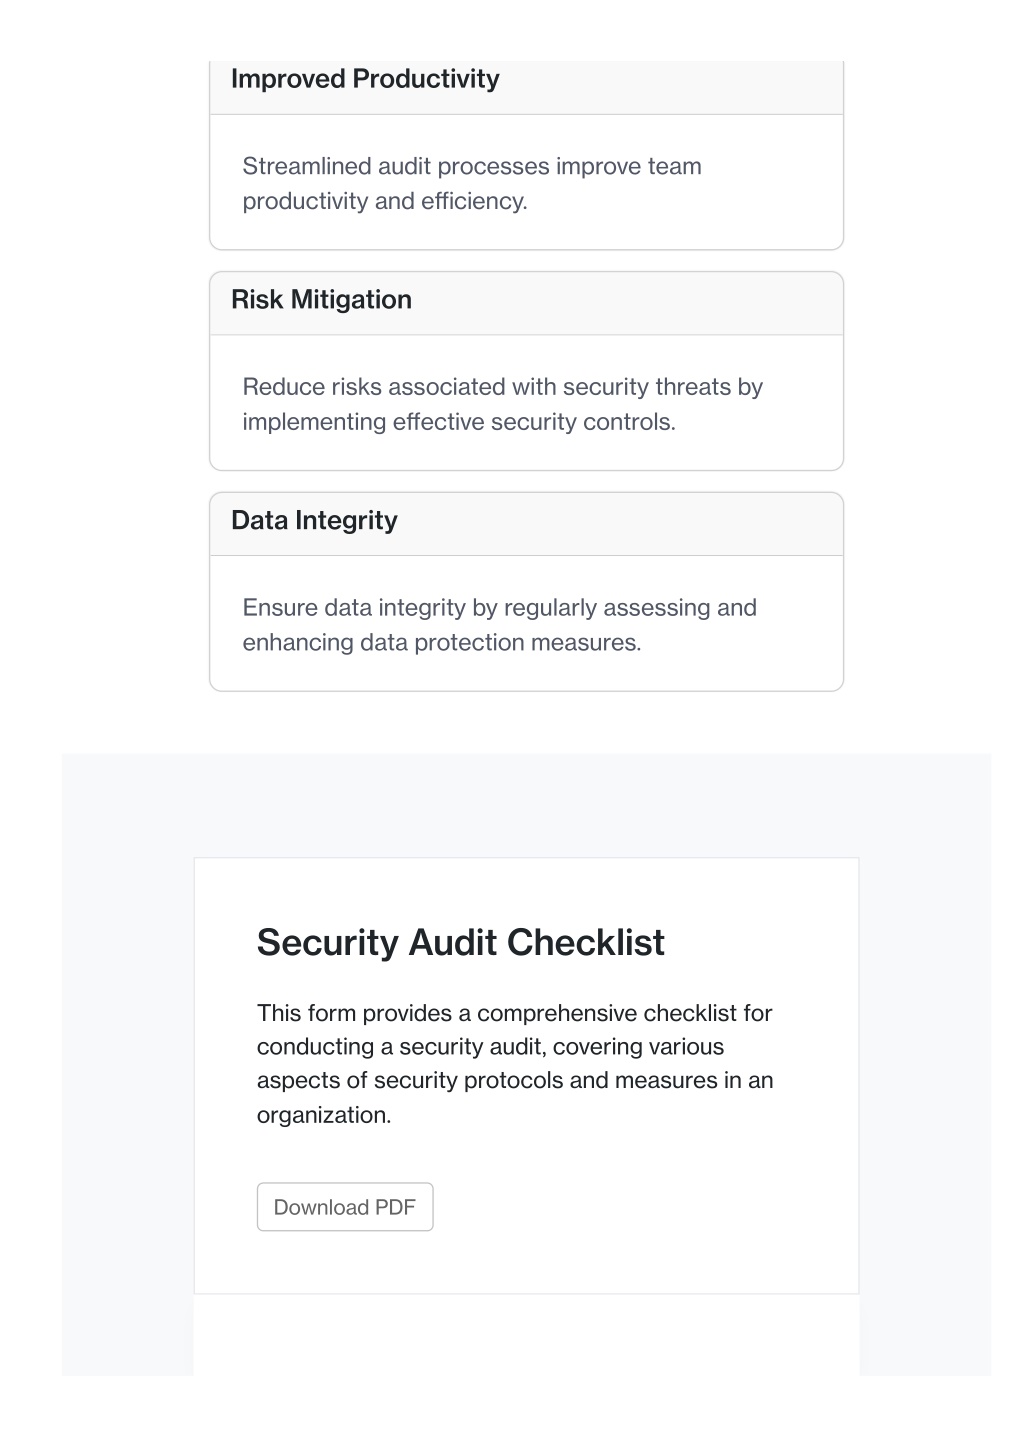
Task: Click the 'enhancing data protection measures.' line
Action: (x=442, y=642)
